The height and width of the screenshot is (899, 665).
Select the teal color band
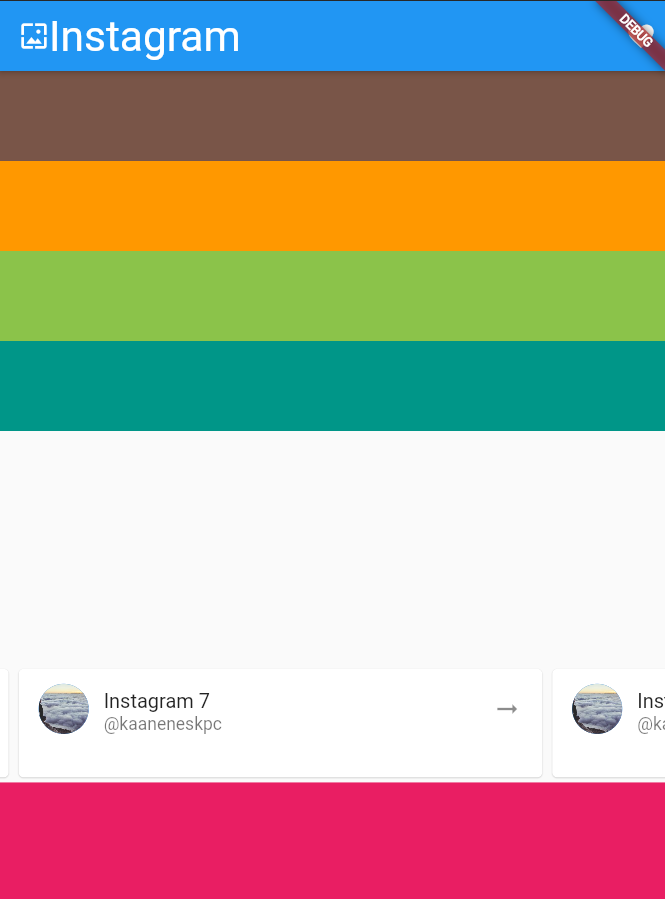pyautogui.click(x=332, y=386)
